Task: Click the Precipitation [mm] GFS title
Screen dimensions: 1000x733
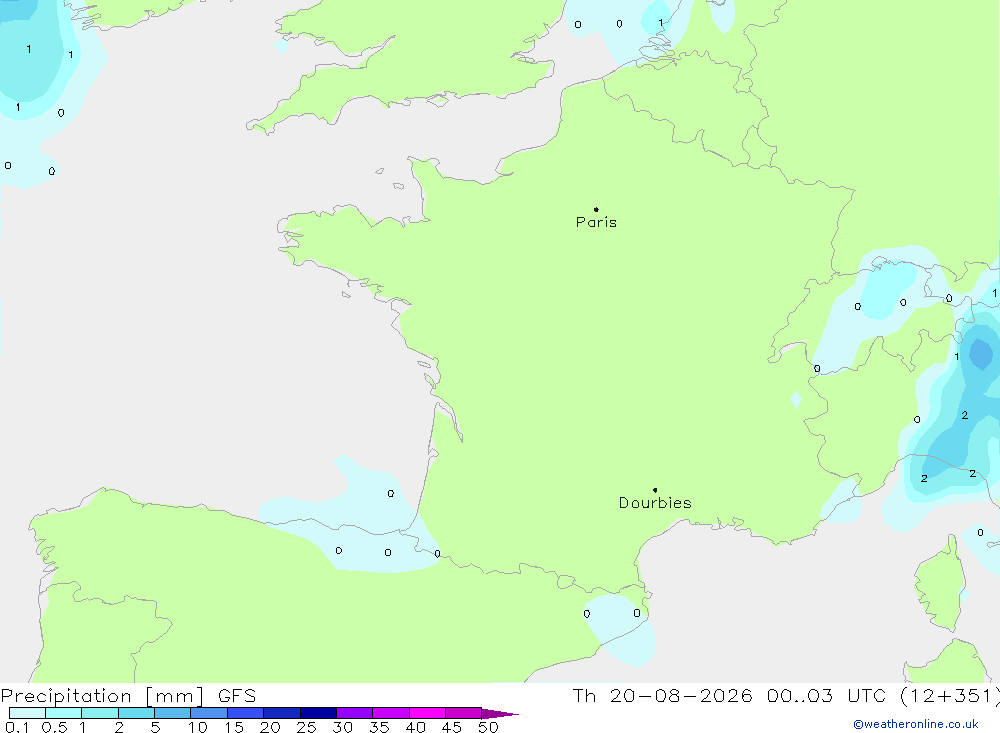Action: pos(128,695)
